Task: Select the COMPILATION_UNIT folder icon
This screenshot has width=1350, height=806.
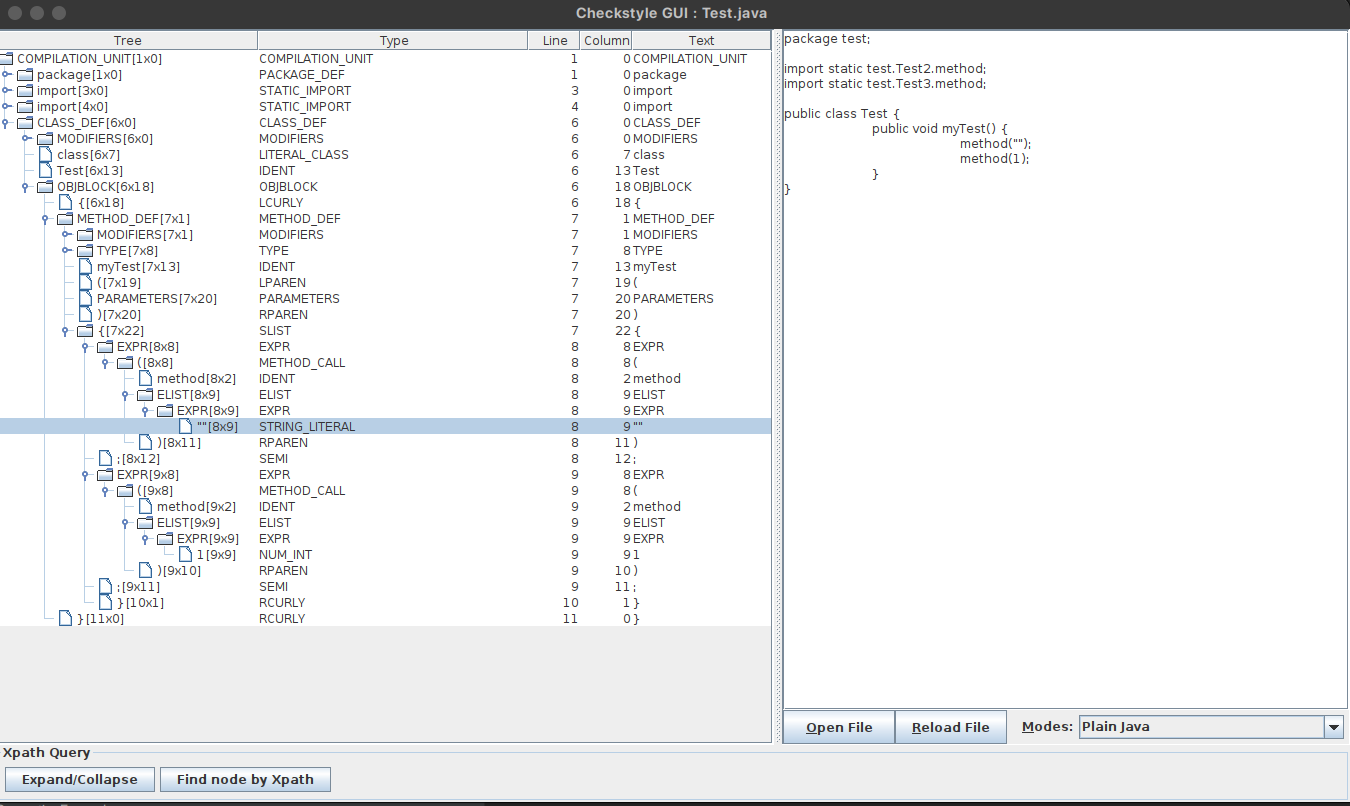Action: (x=8, y=58)
